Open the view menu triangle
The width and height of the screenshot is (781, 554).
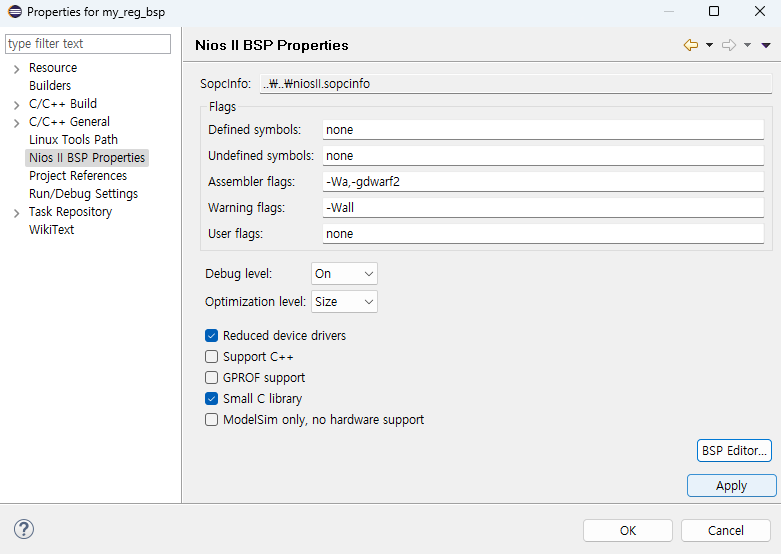pos(766,45)
